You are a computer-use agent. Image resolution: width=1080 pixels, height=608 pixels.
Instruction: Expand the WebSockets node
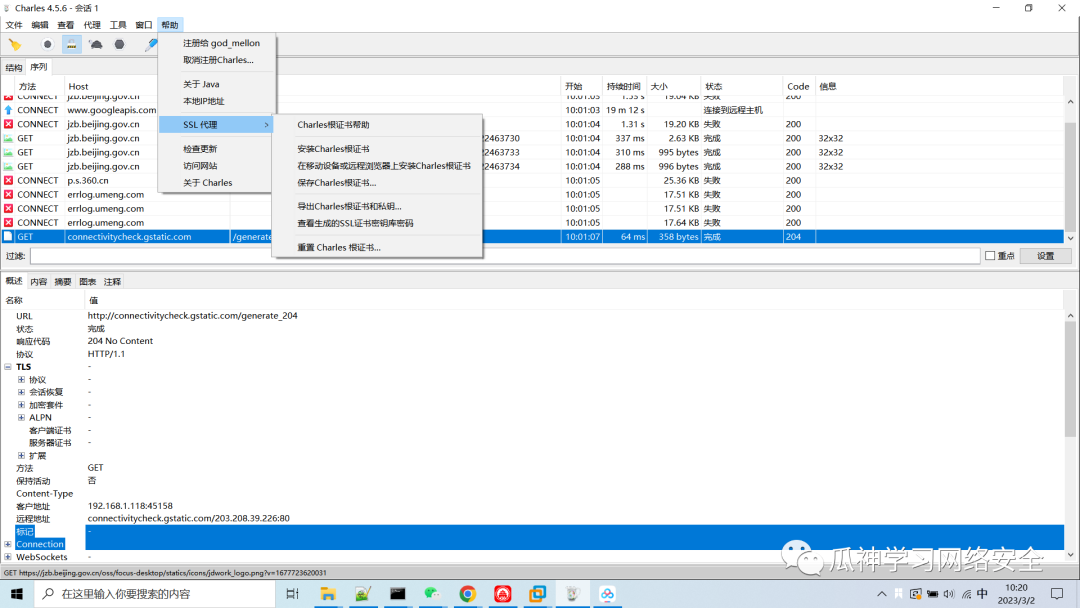pos(8,556)
